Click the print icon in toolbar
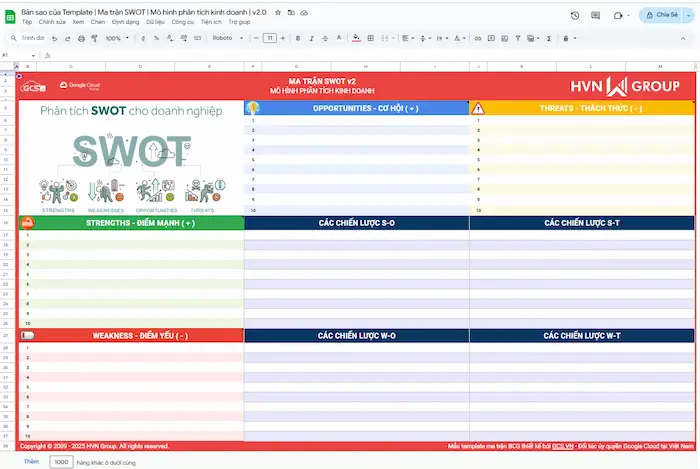 tap(81, 38)
